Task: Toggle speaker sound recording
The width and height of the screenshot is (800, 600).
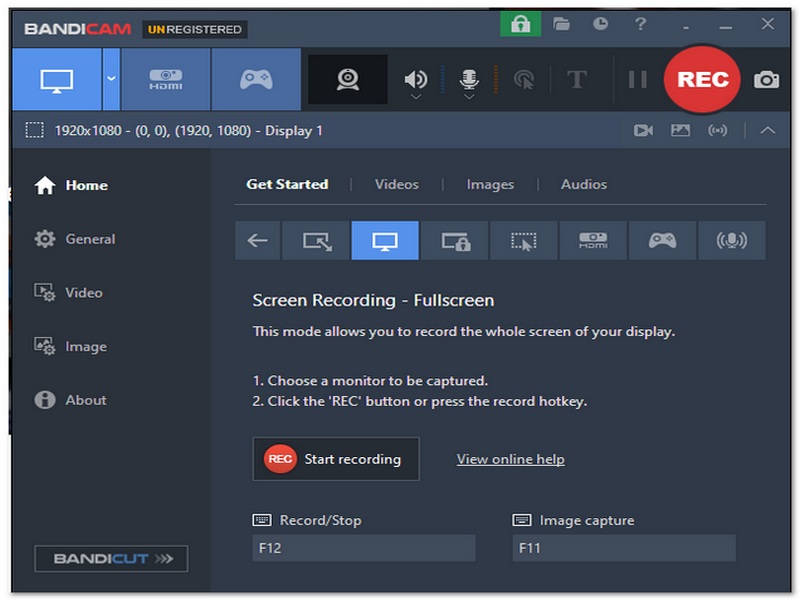Action: (415, 79)
